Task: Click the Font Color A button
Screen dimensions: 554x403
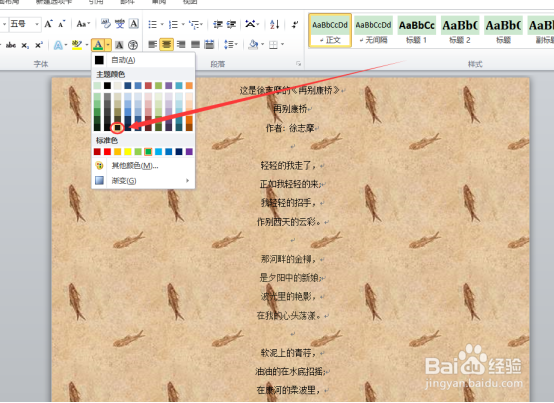Action: (98, 45)
